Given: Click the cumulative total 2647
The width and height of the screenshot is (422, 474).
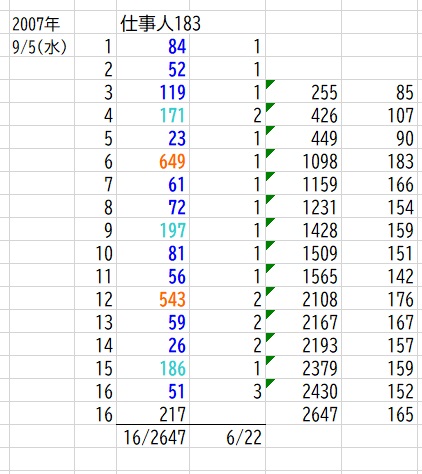Looking at the screenshot, I should click(x=320, y=414).
